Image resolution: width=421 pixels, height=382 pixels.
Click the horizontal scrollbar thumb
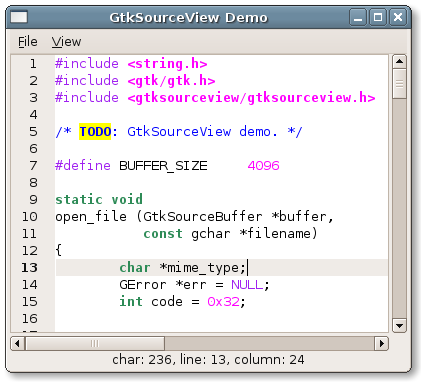click(x=95, y=343)
